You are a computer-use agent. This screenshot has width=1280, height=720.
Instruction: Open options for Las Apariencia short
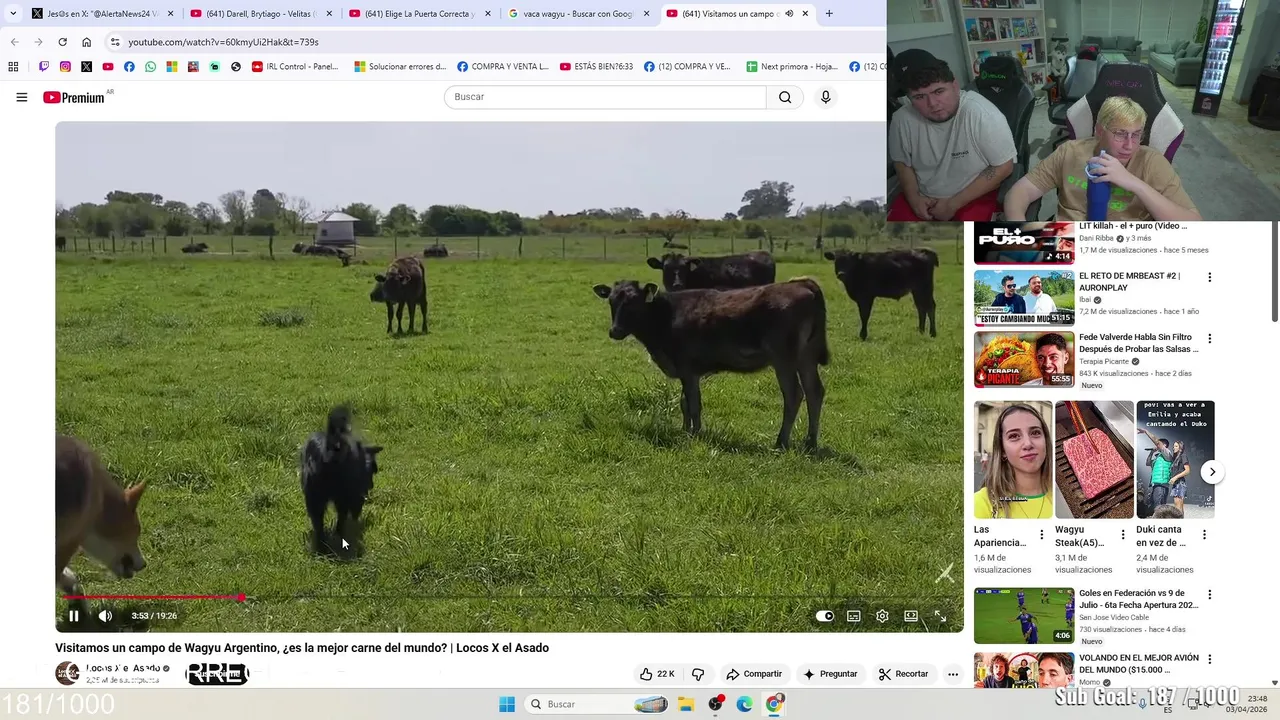1042,535
